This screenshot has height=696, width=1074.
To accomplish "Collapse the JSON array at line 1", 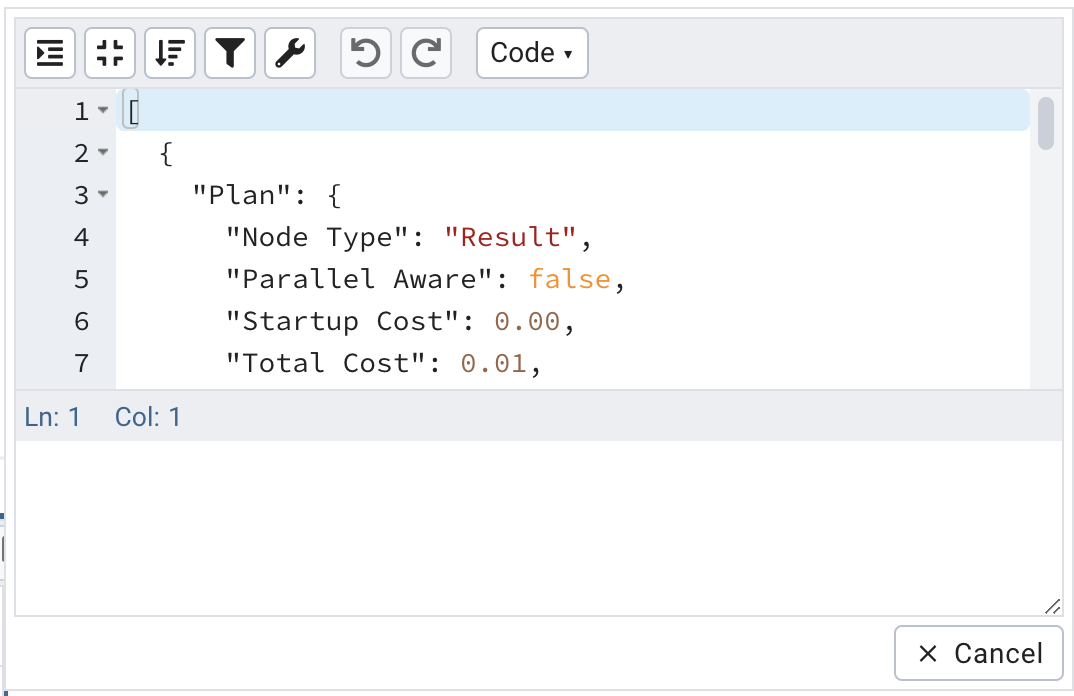I will pyautogui.click(x=103, y=112).
